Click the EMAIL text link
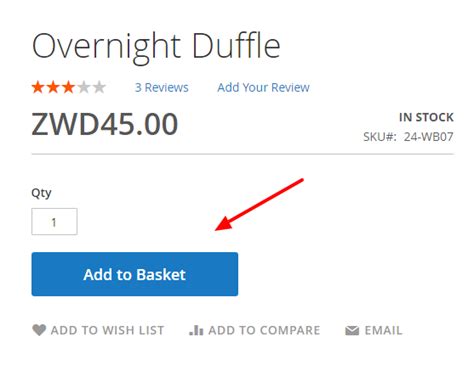 pos(383,330)
